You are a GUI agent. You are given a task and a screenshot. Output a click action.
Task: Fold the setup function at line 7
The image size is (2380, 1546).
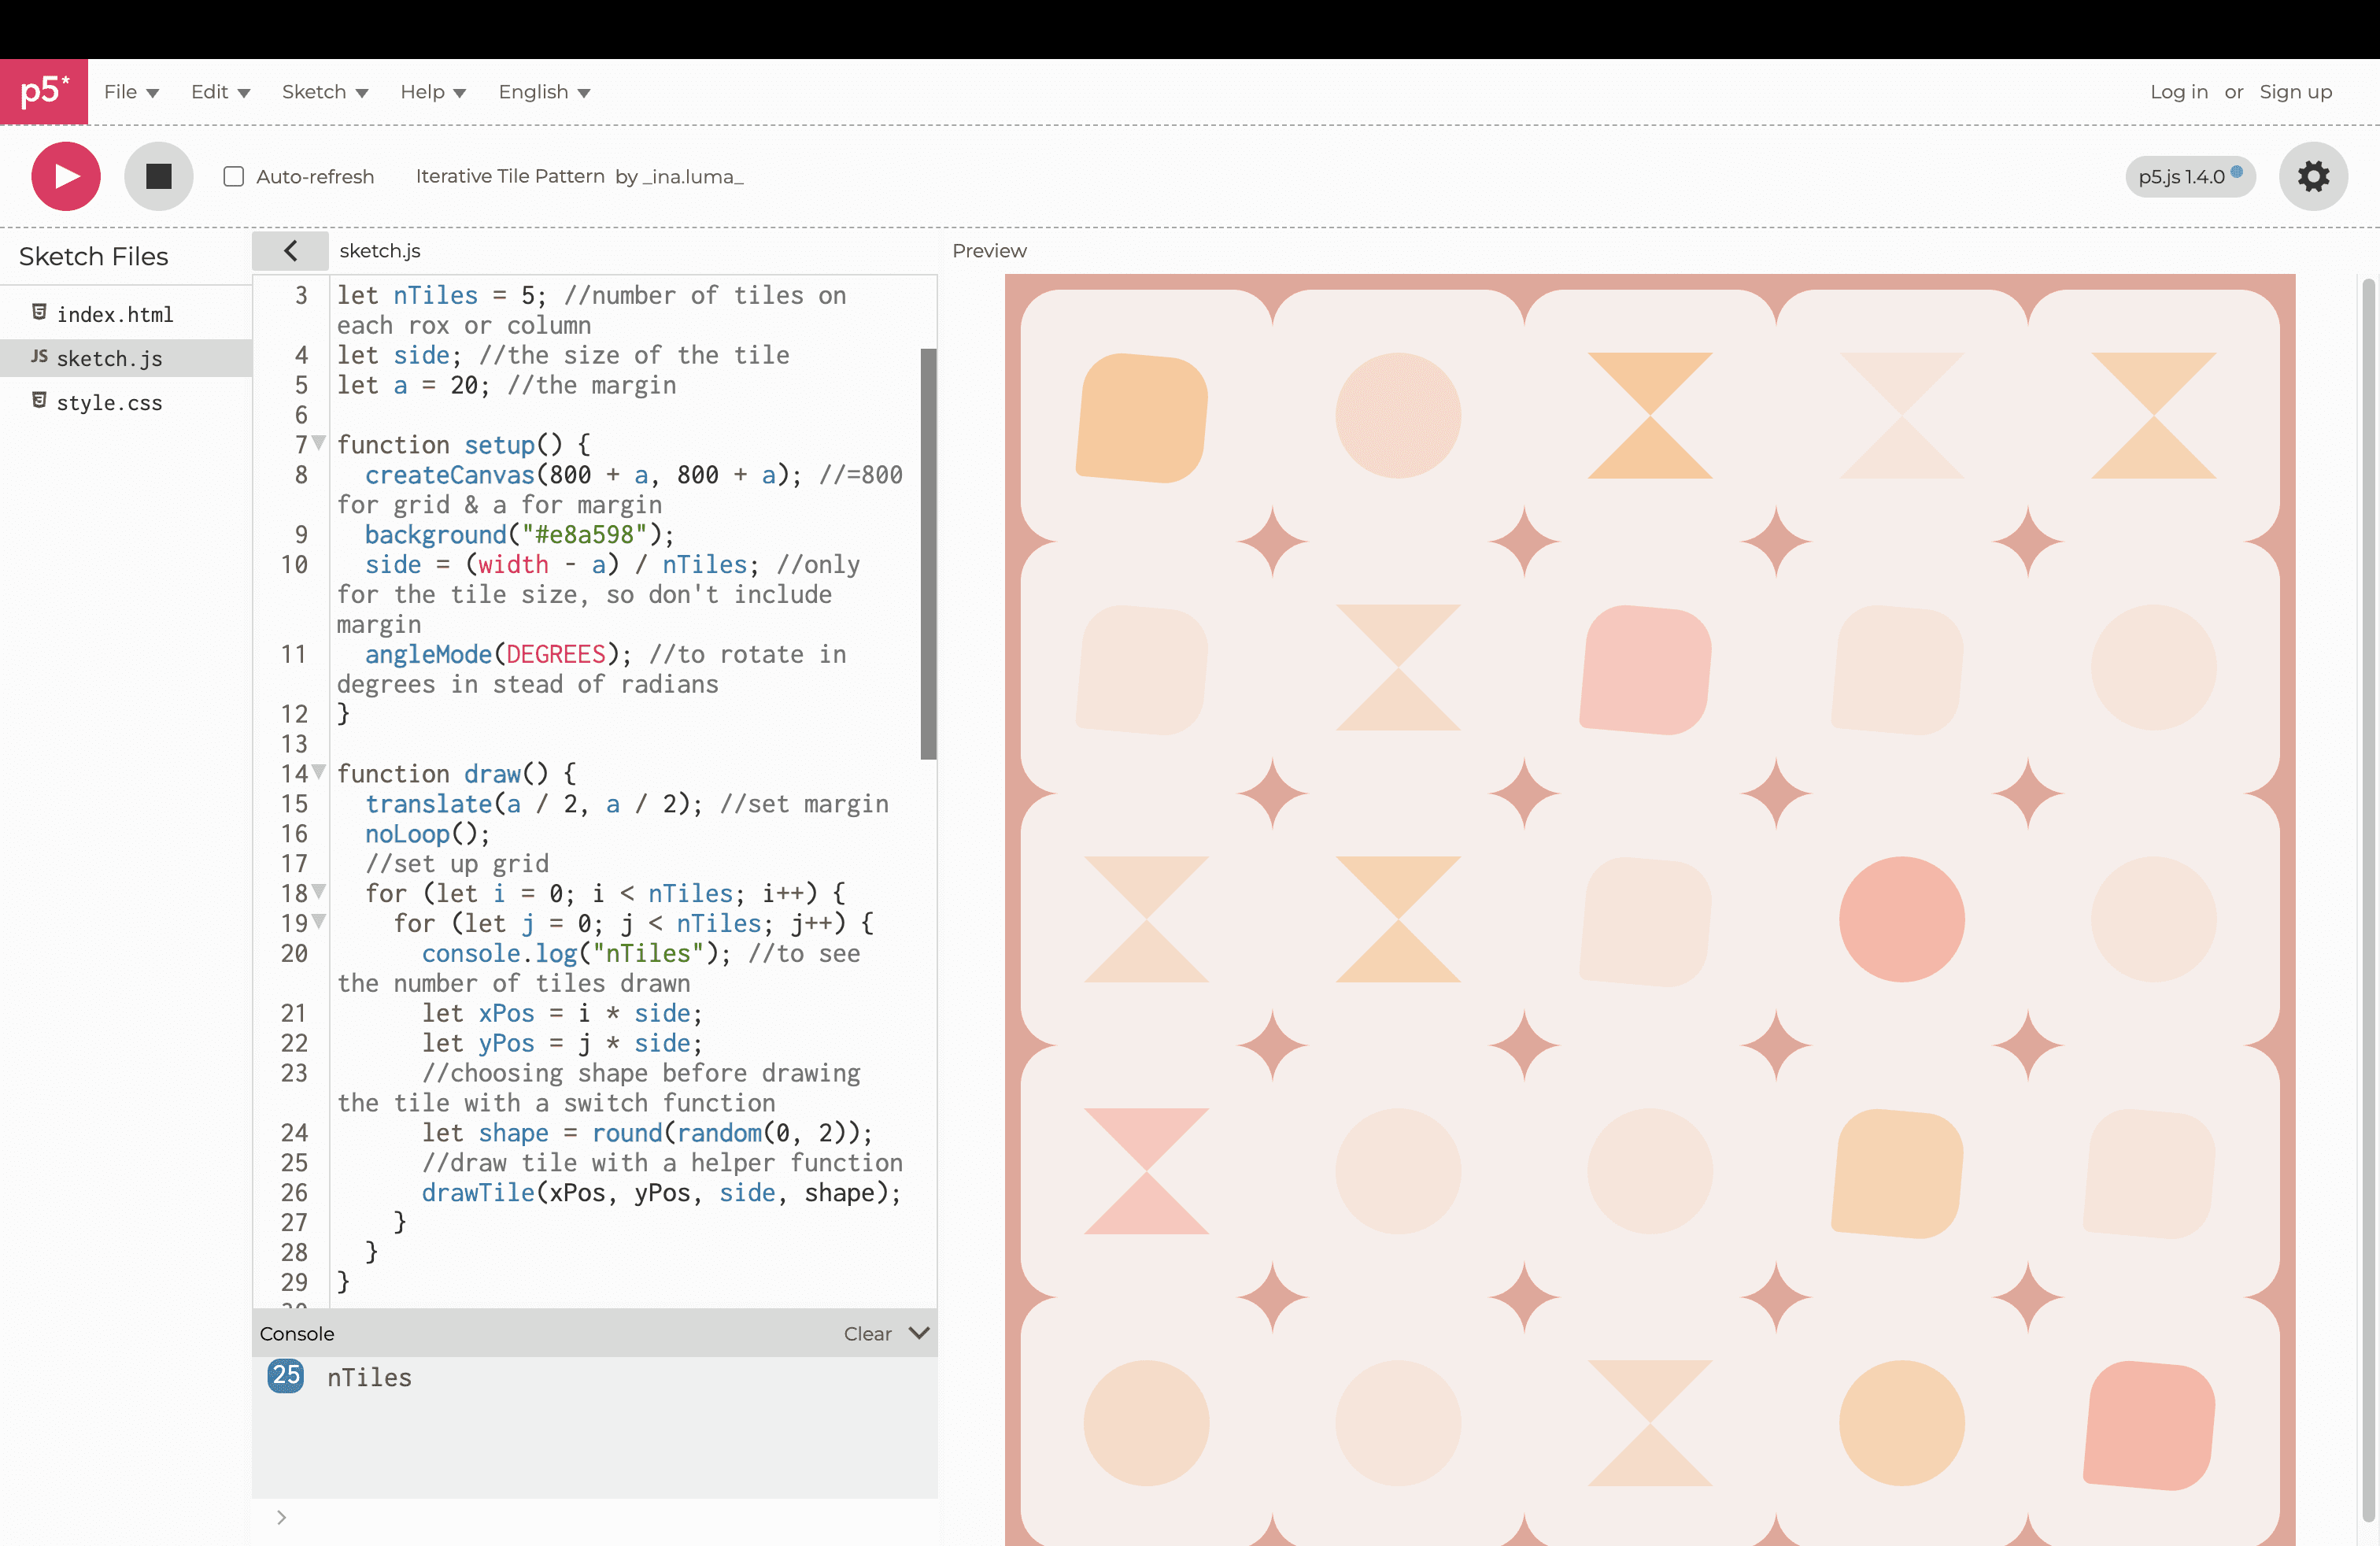(319, 442)
